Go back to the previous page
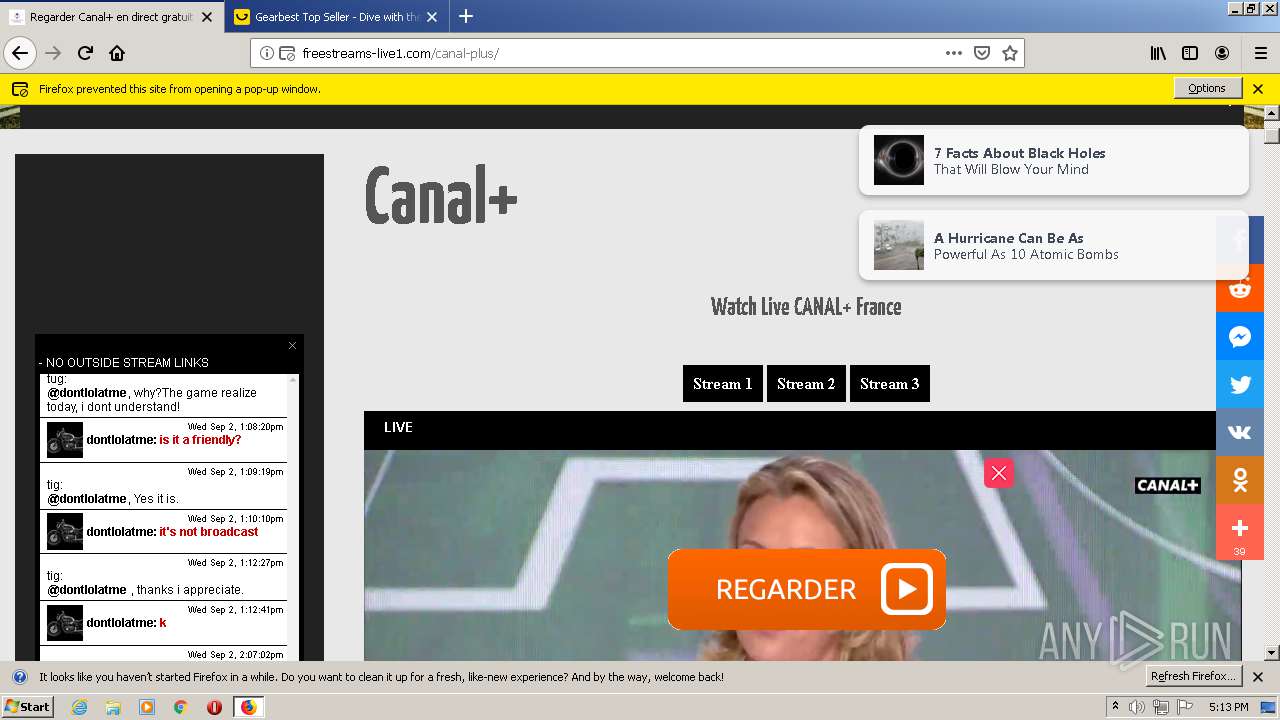 [20, 53]
